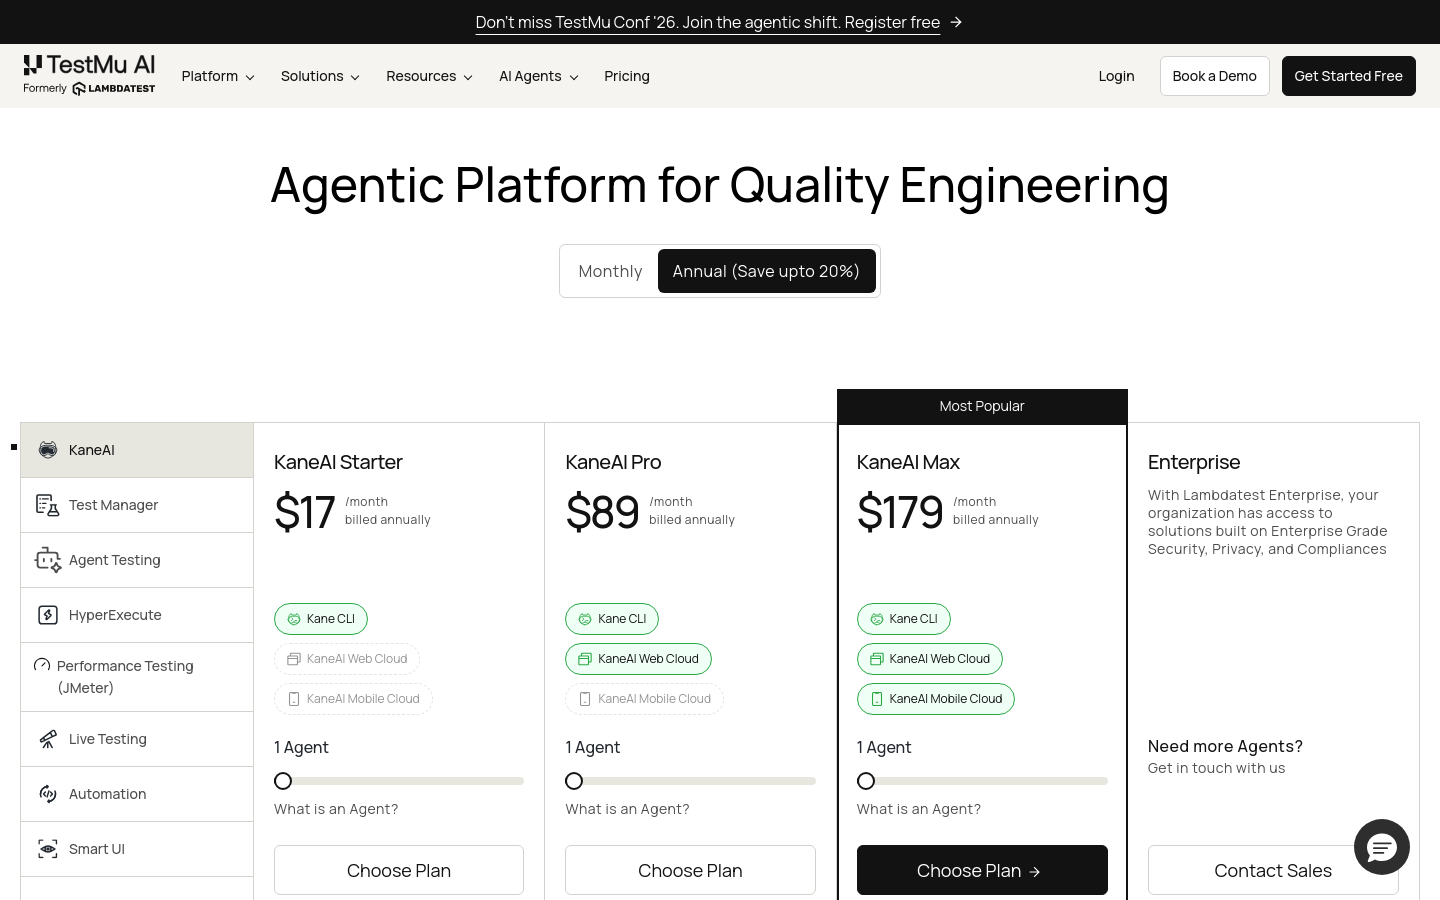Viewport: 1440px width, 900px height.
Task: Click KaneAI Pro agent slider handle
Action: pos(574,781)
